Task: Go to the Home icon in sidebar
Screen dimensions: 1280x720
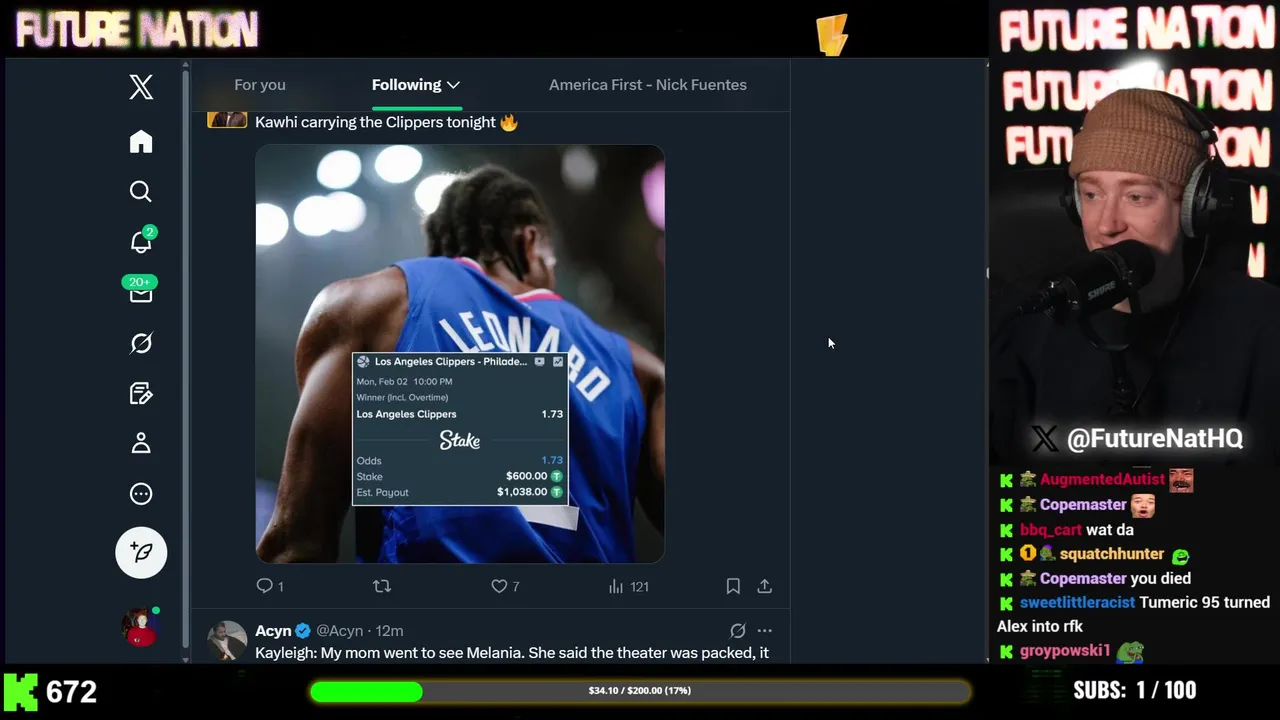Action: click(x=141, y=142)
